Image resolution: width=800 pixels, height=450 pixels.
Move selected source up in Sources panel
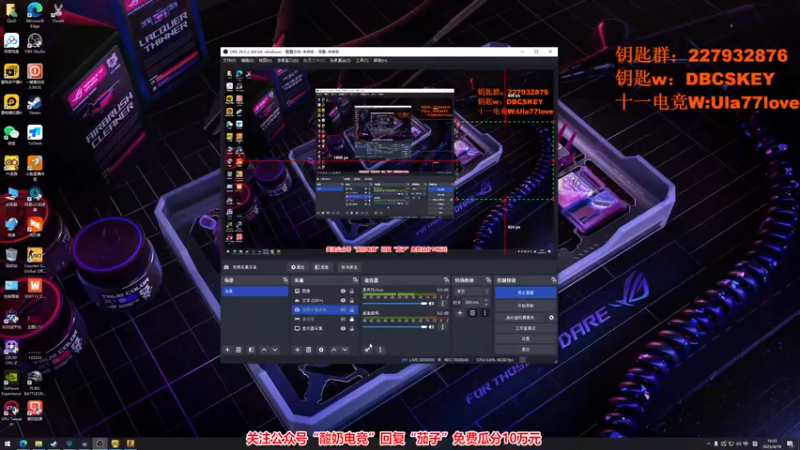pos(334,349)
